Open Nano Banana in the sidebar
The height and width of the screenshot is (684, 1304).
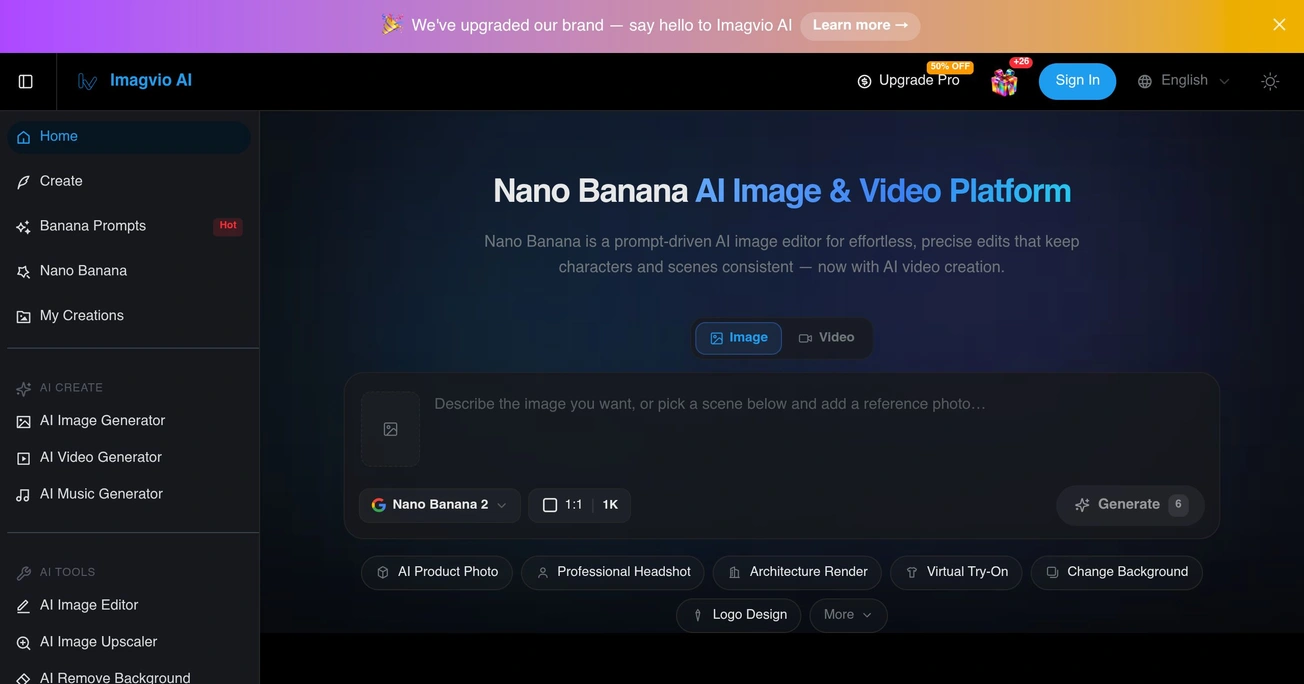129,271
